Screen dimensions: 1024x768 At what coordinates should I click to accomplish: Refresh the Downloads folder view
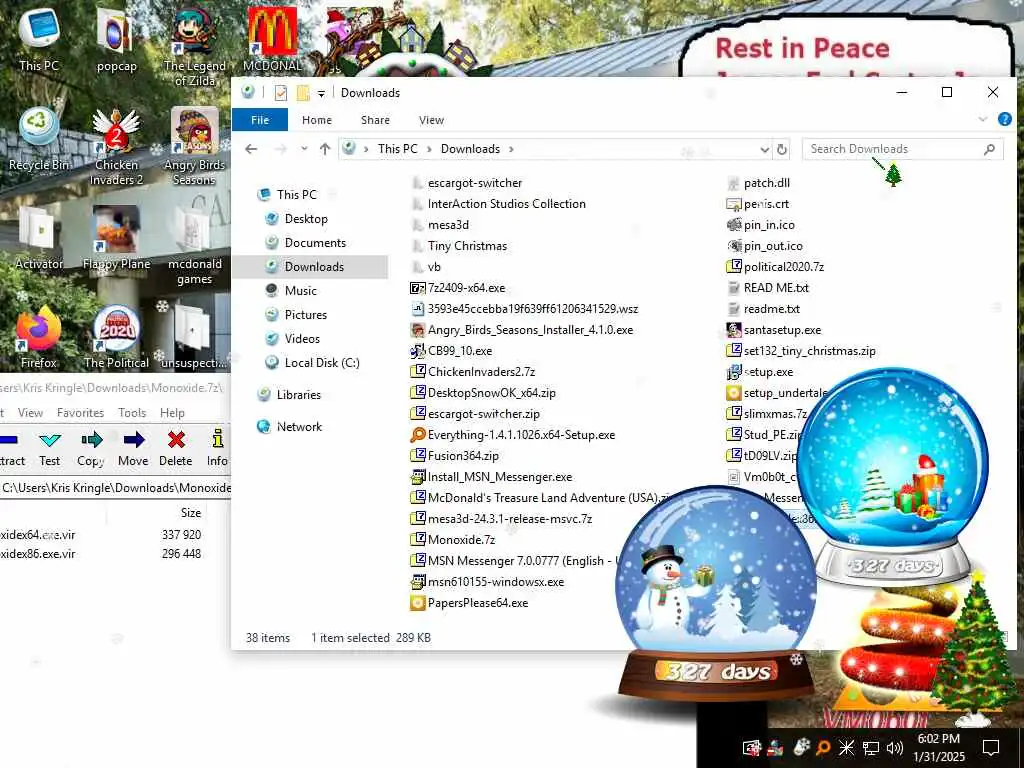[x=782, y=149]
